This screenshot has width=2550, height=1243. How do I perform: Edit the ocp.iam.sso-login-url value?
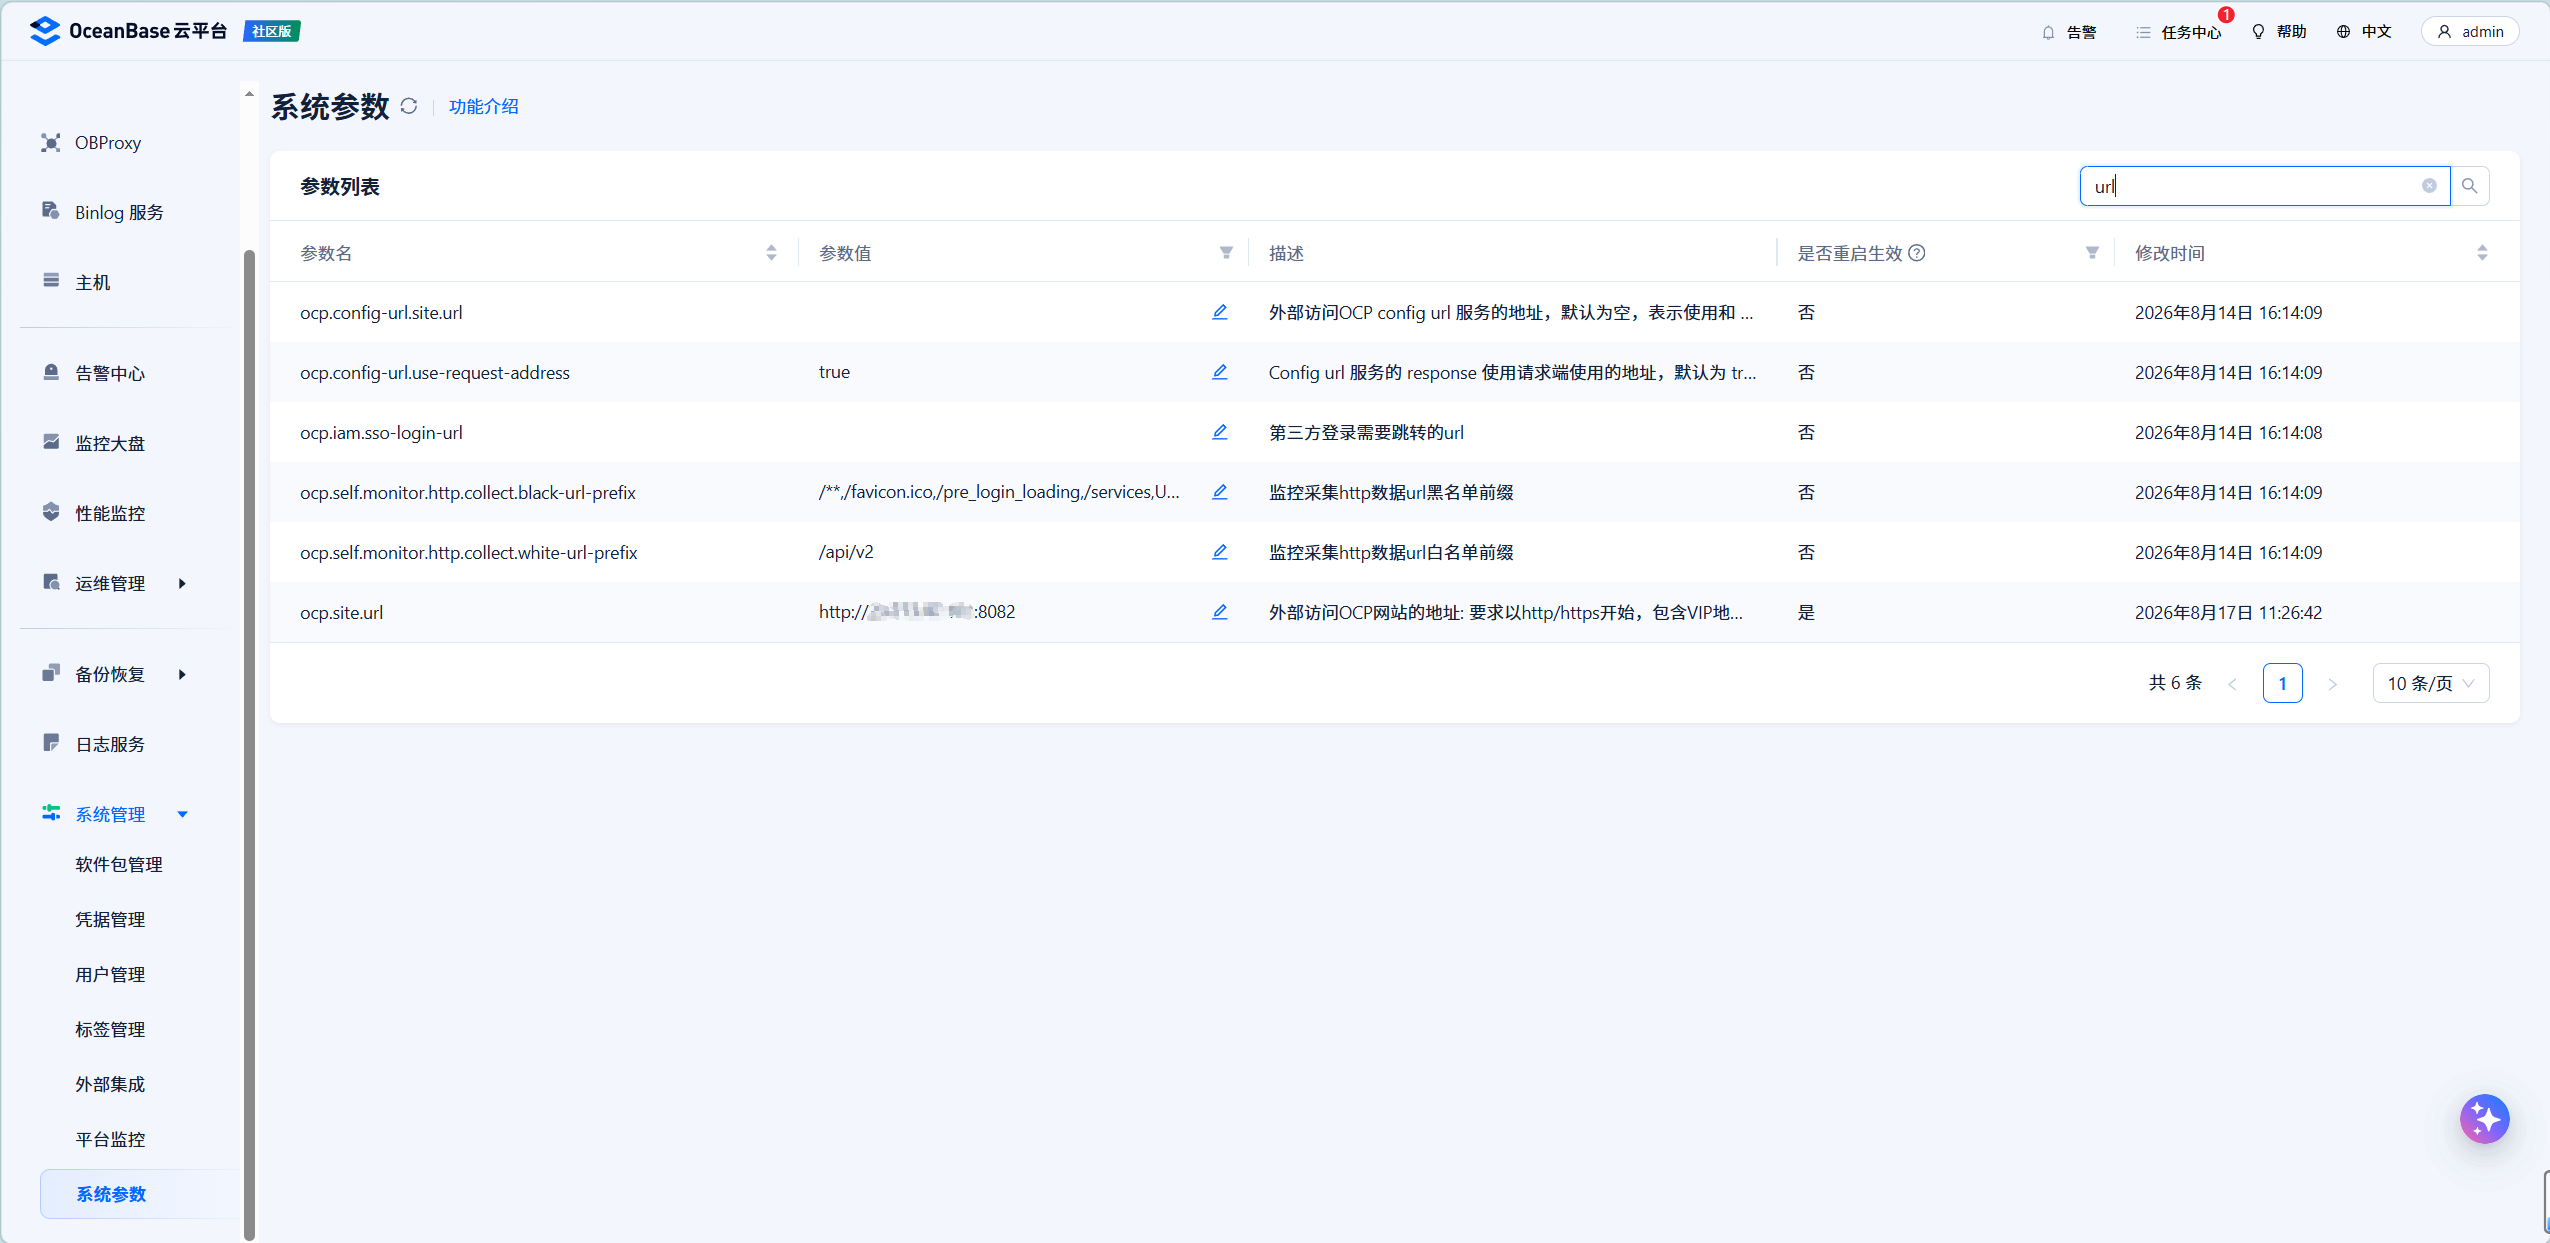click(x=1220, y=432)
